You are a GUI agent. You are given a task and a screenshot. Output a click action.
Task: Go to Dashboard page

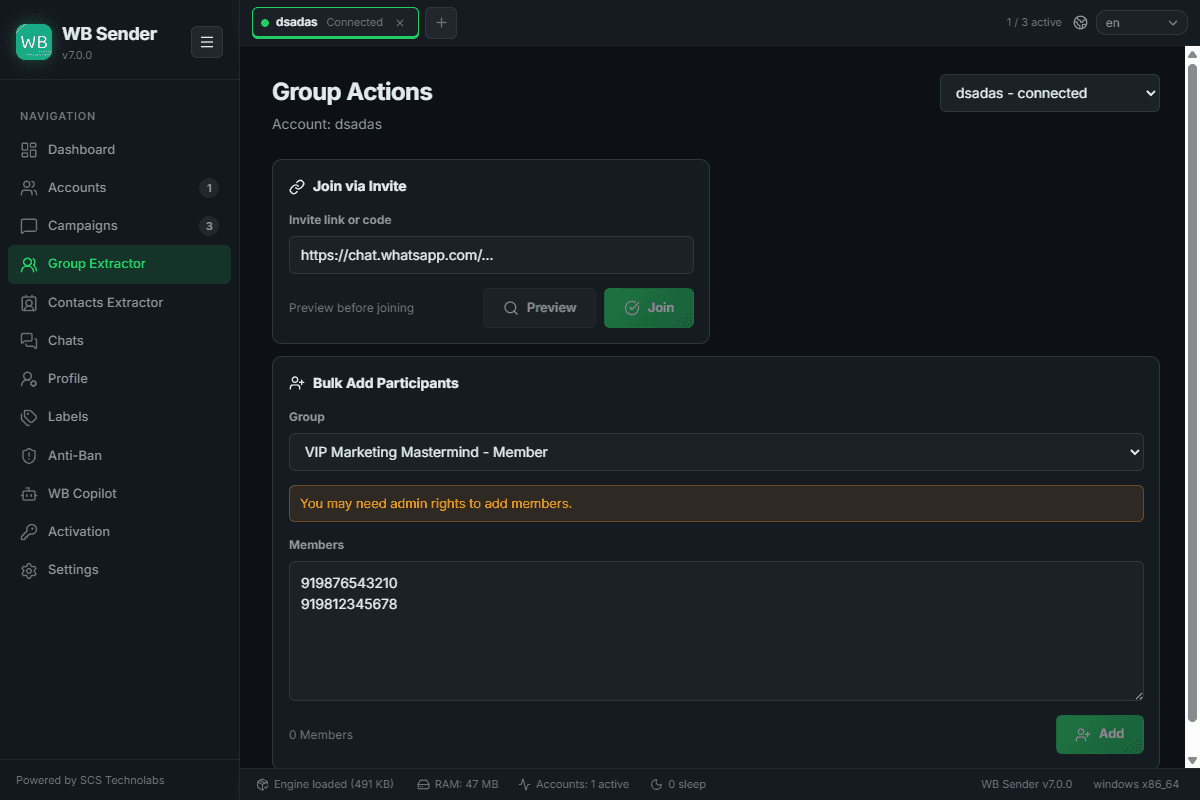point(119,150)
